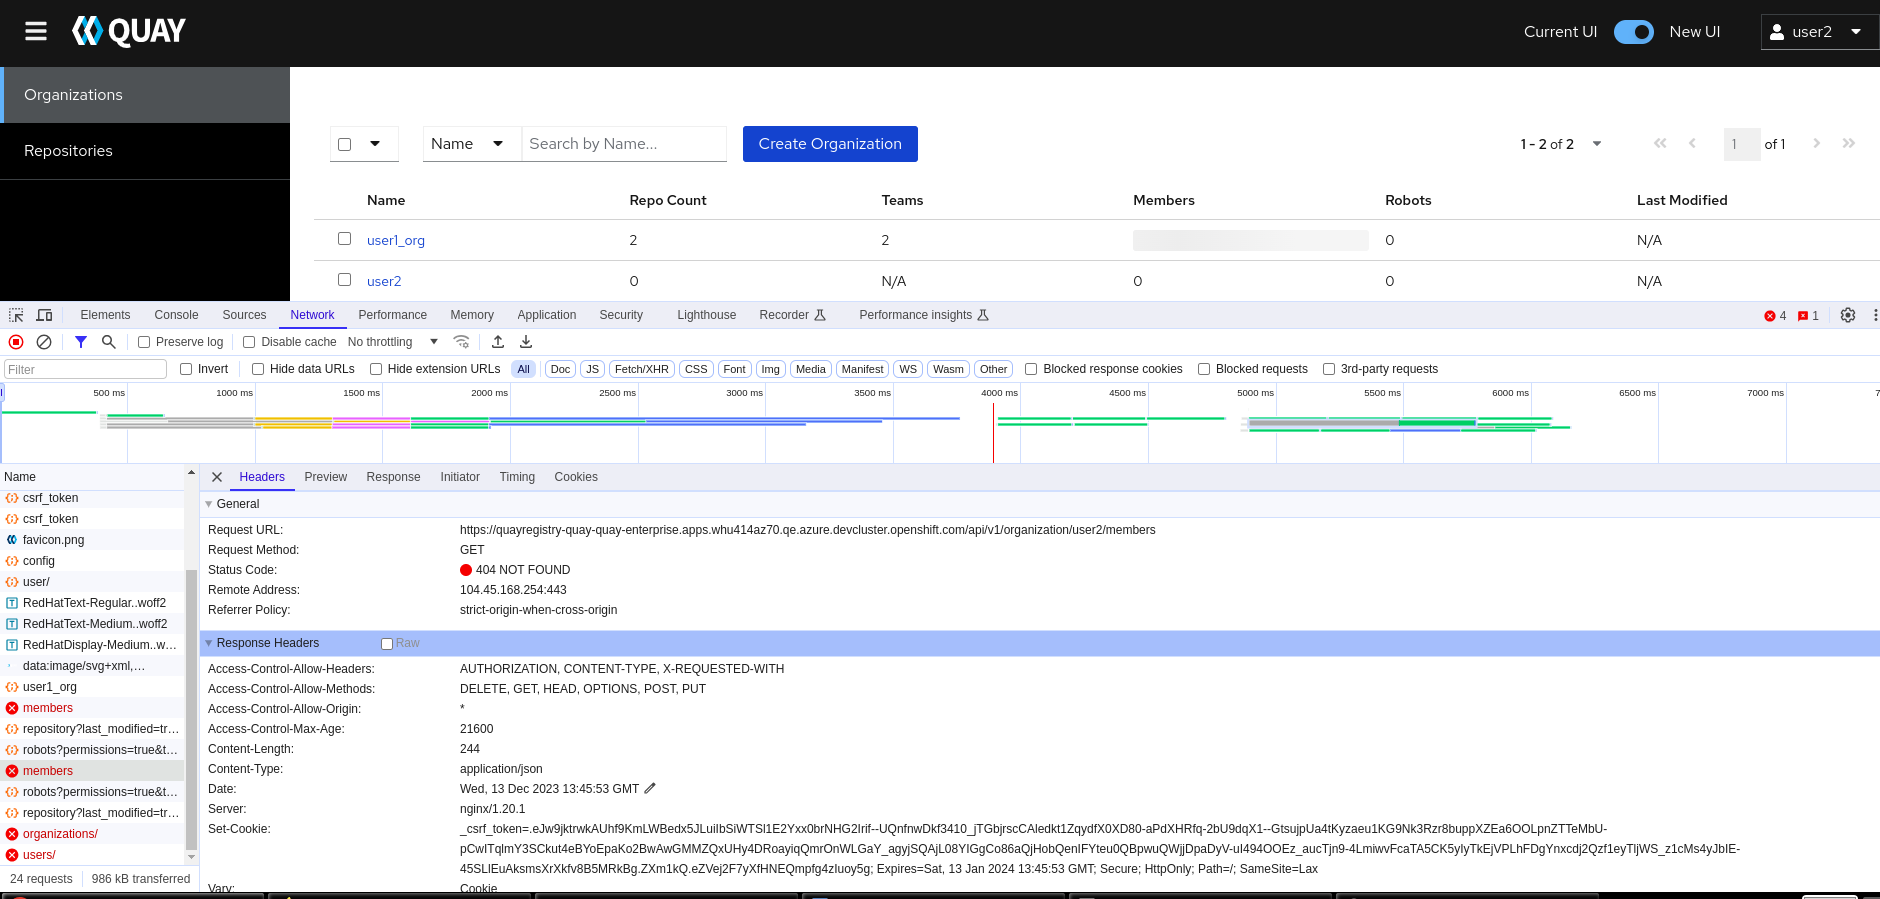Open the network search magnifier

click(109, 342)
